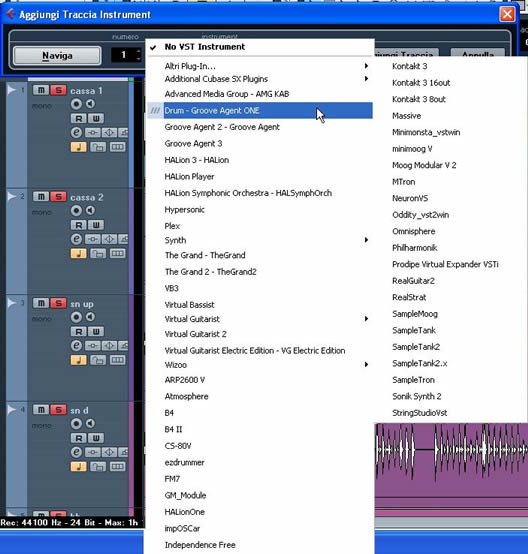Click the lock icon on cassa 2

point(98,254)
